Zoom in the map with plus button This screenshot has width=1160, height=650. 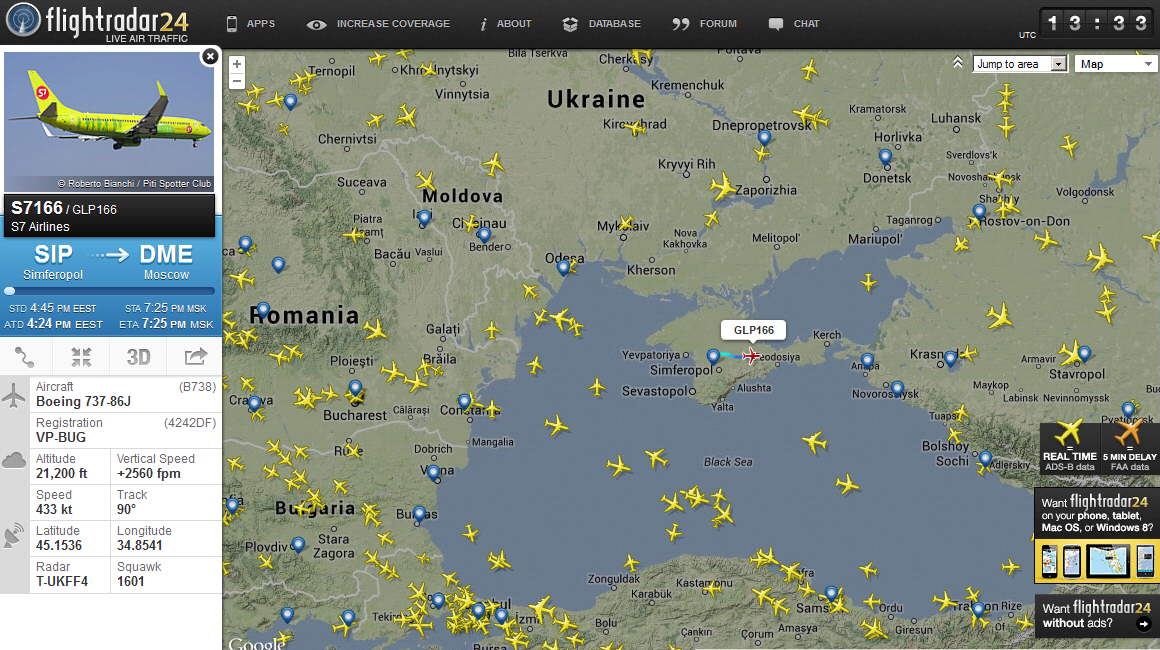(x=237, y=64)
